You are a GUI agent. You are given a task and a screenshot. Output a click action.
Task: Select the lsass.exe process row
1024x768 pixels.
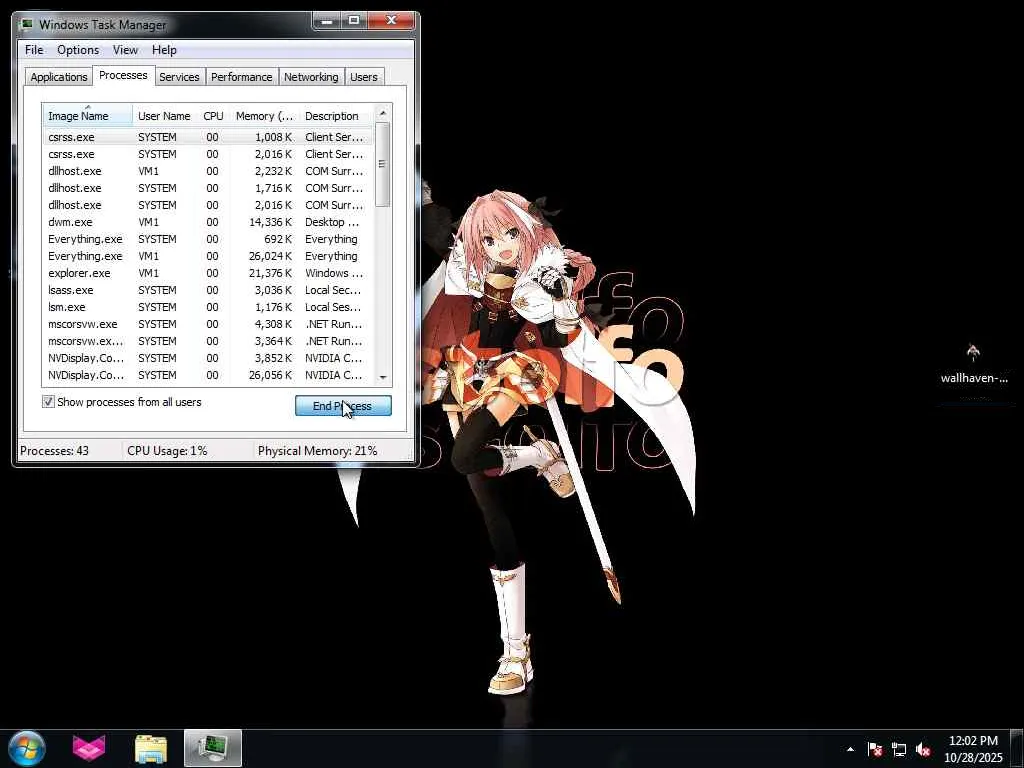pyautogui.click(x=208, y=290)
